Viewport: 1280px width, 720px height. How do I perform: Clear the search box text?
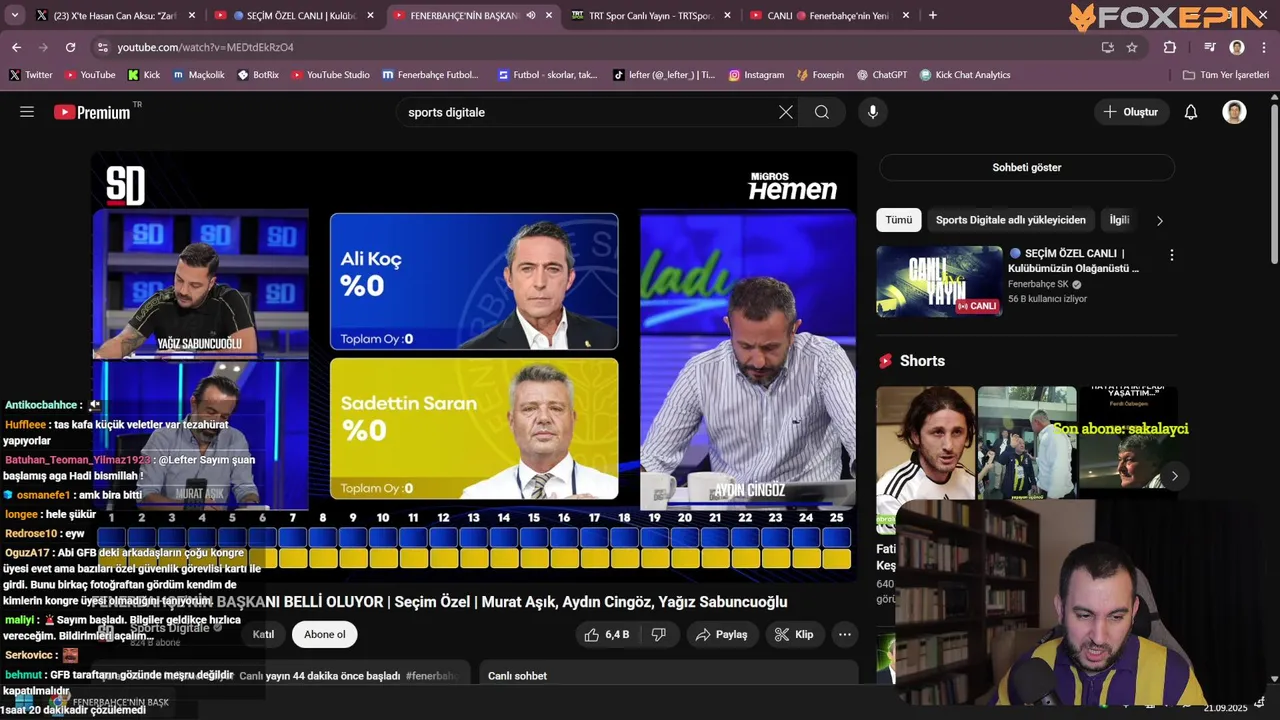tap(786, 112)
